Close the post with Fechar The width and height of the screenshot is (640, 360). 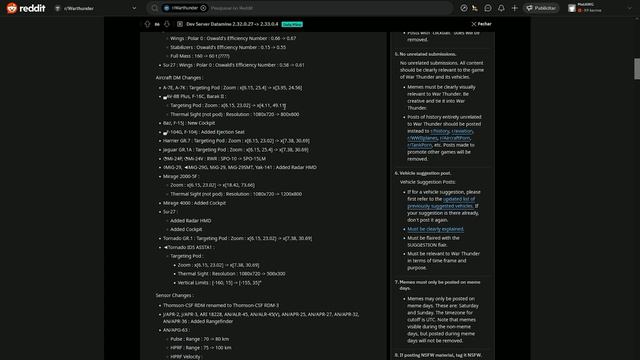[x=482, y=24]
